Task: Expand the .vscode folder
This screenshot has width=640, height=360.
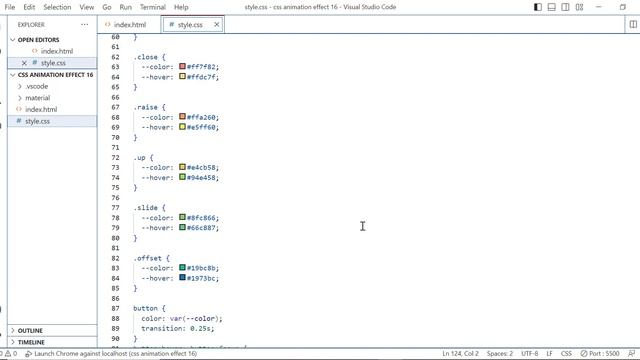Action: 37,87
